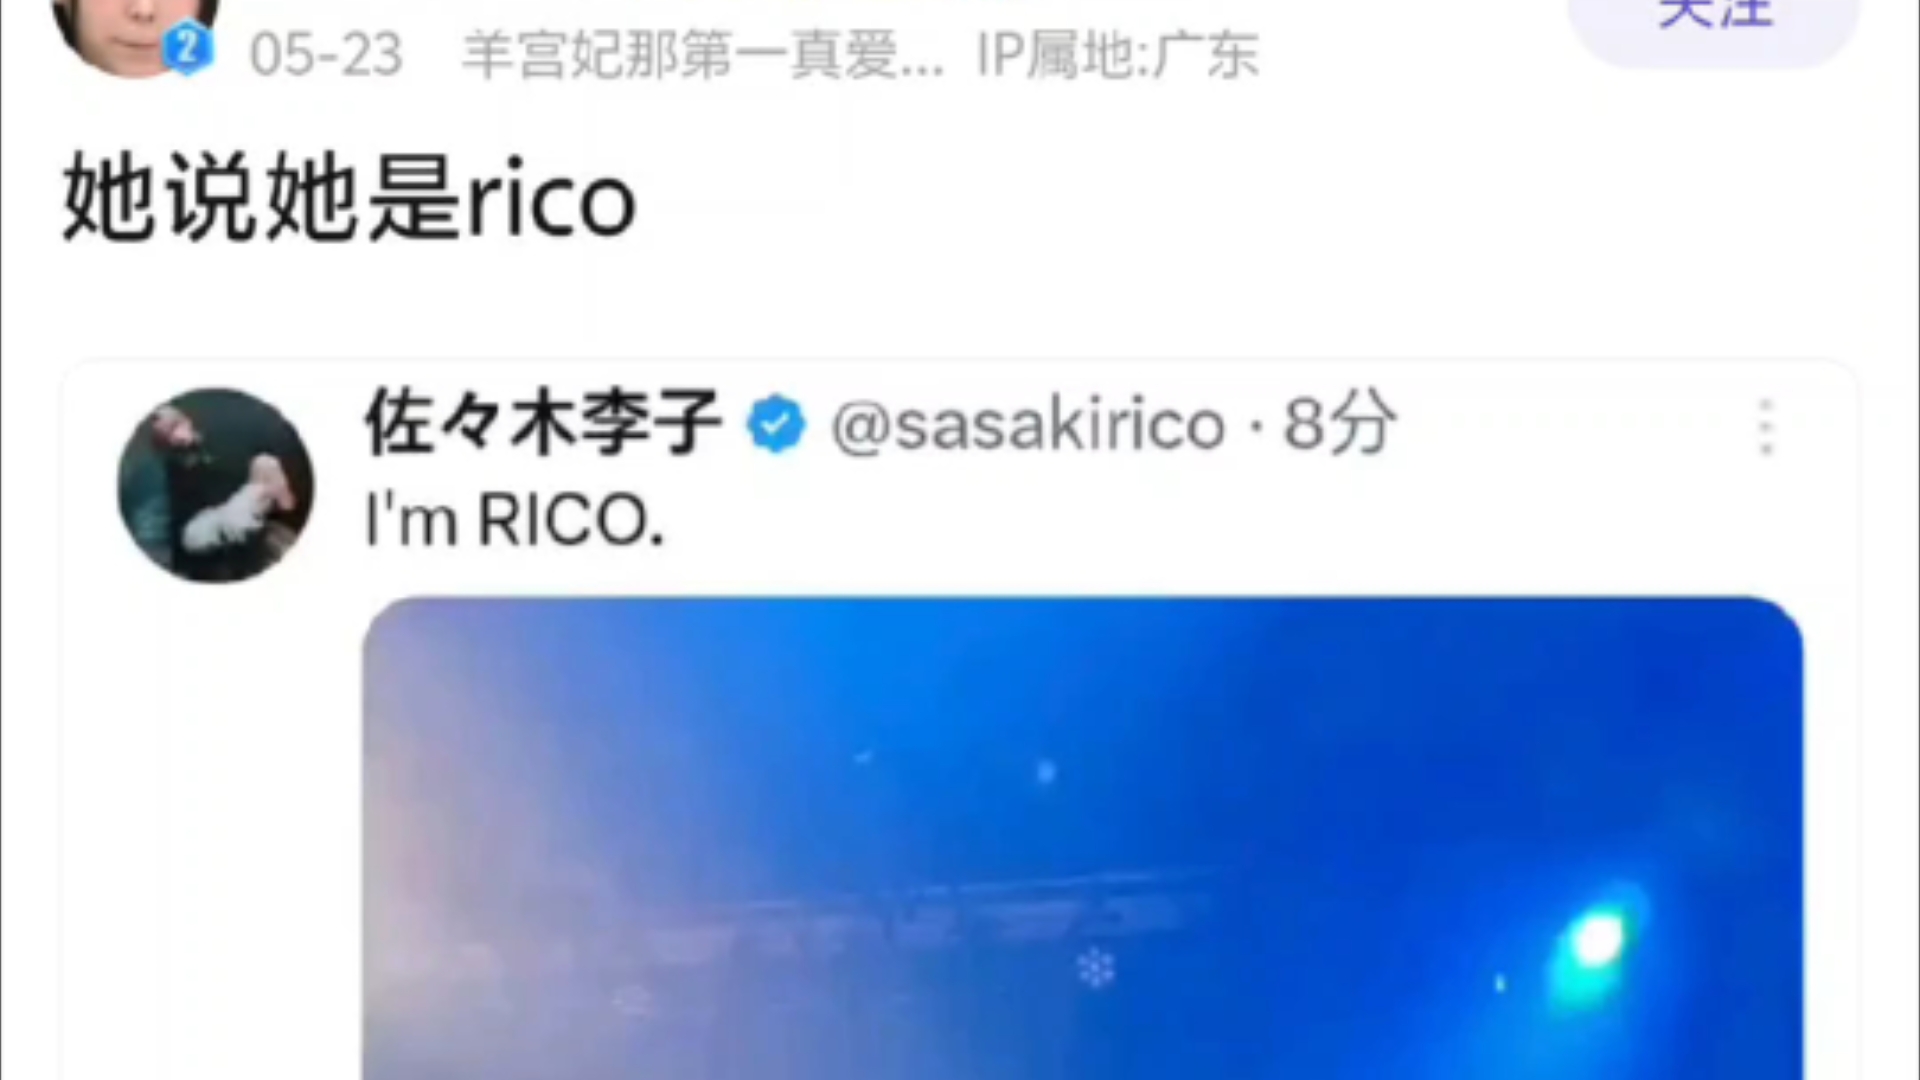
Task: Click the 佐々木李子 display name
Action: (x=543, y=423)
